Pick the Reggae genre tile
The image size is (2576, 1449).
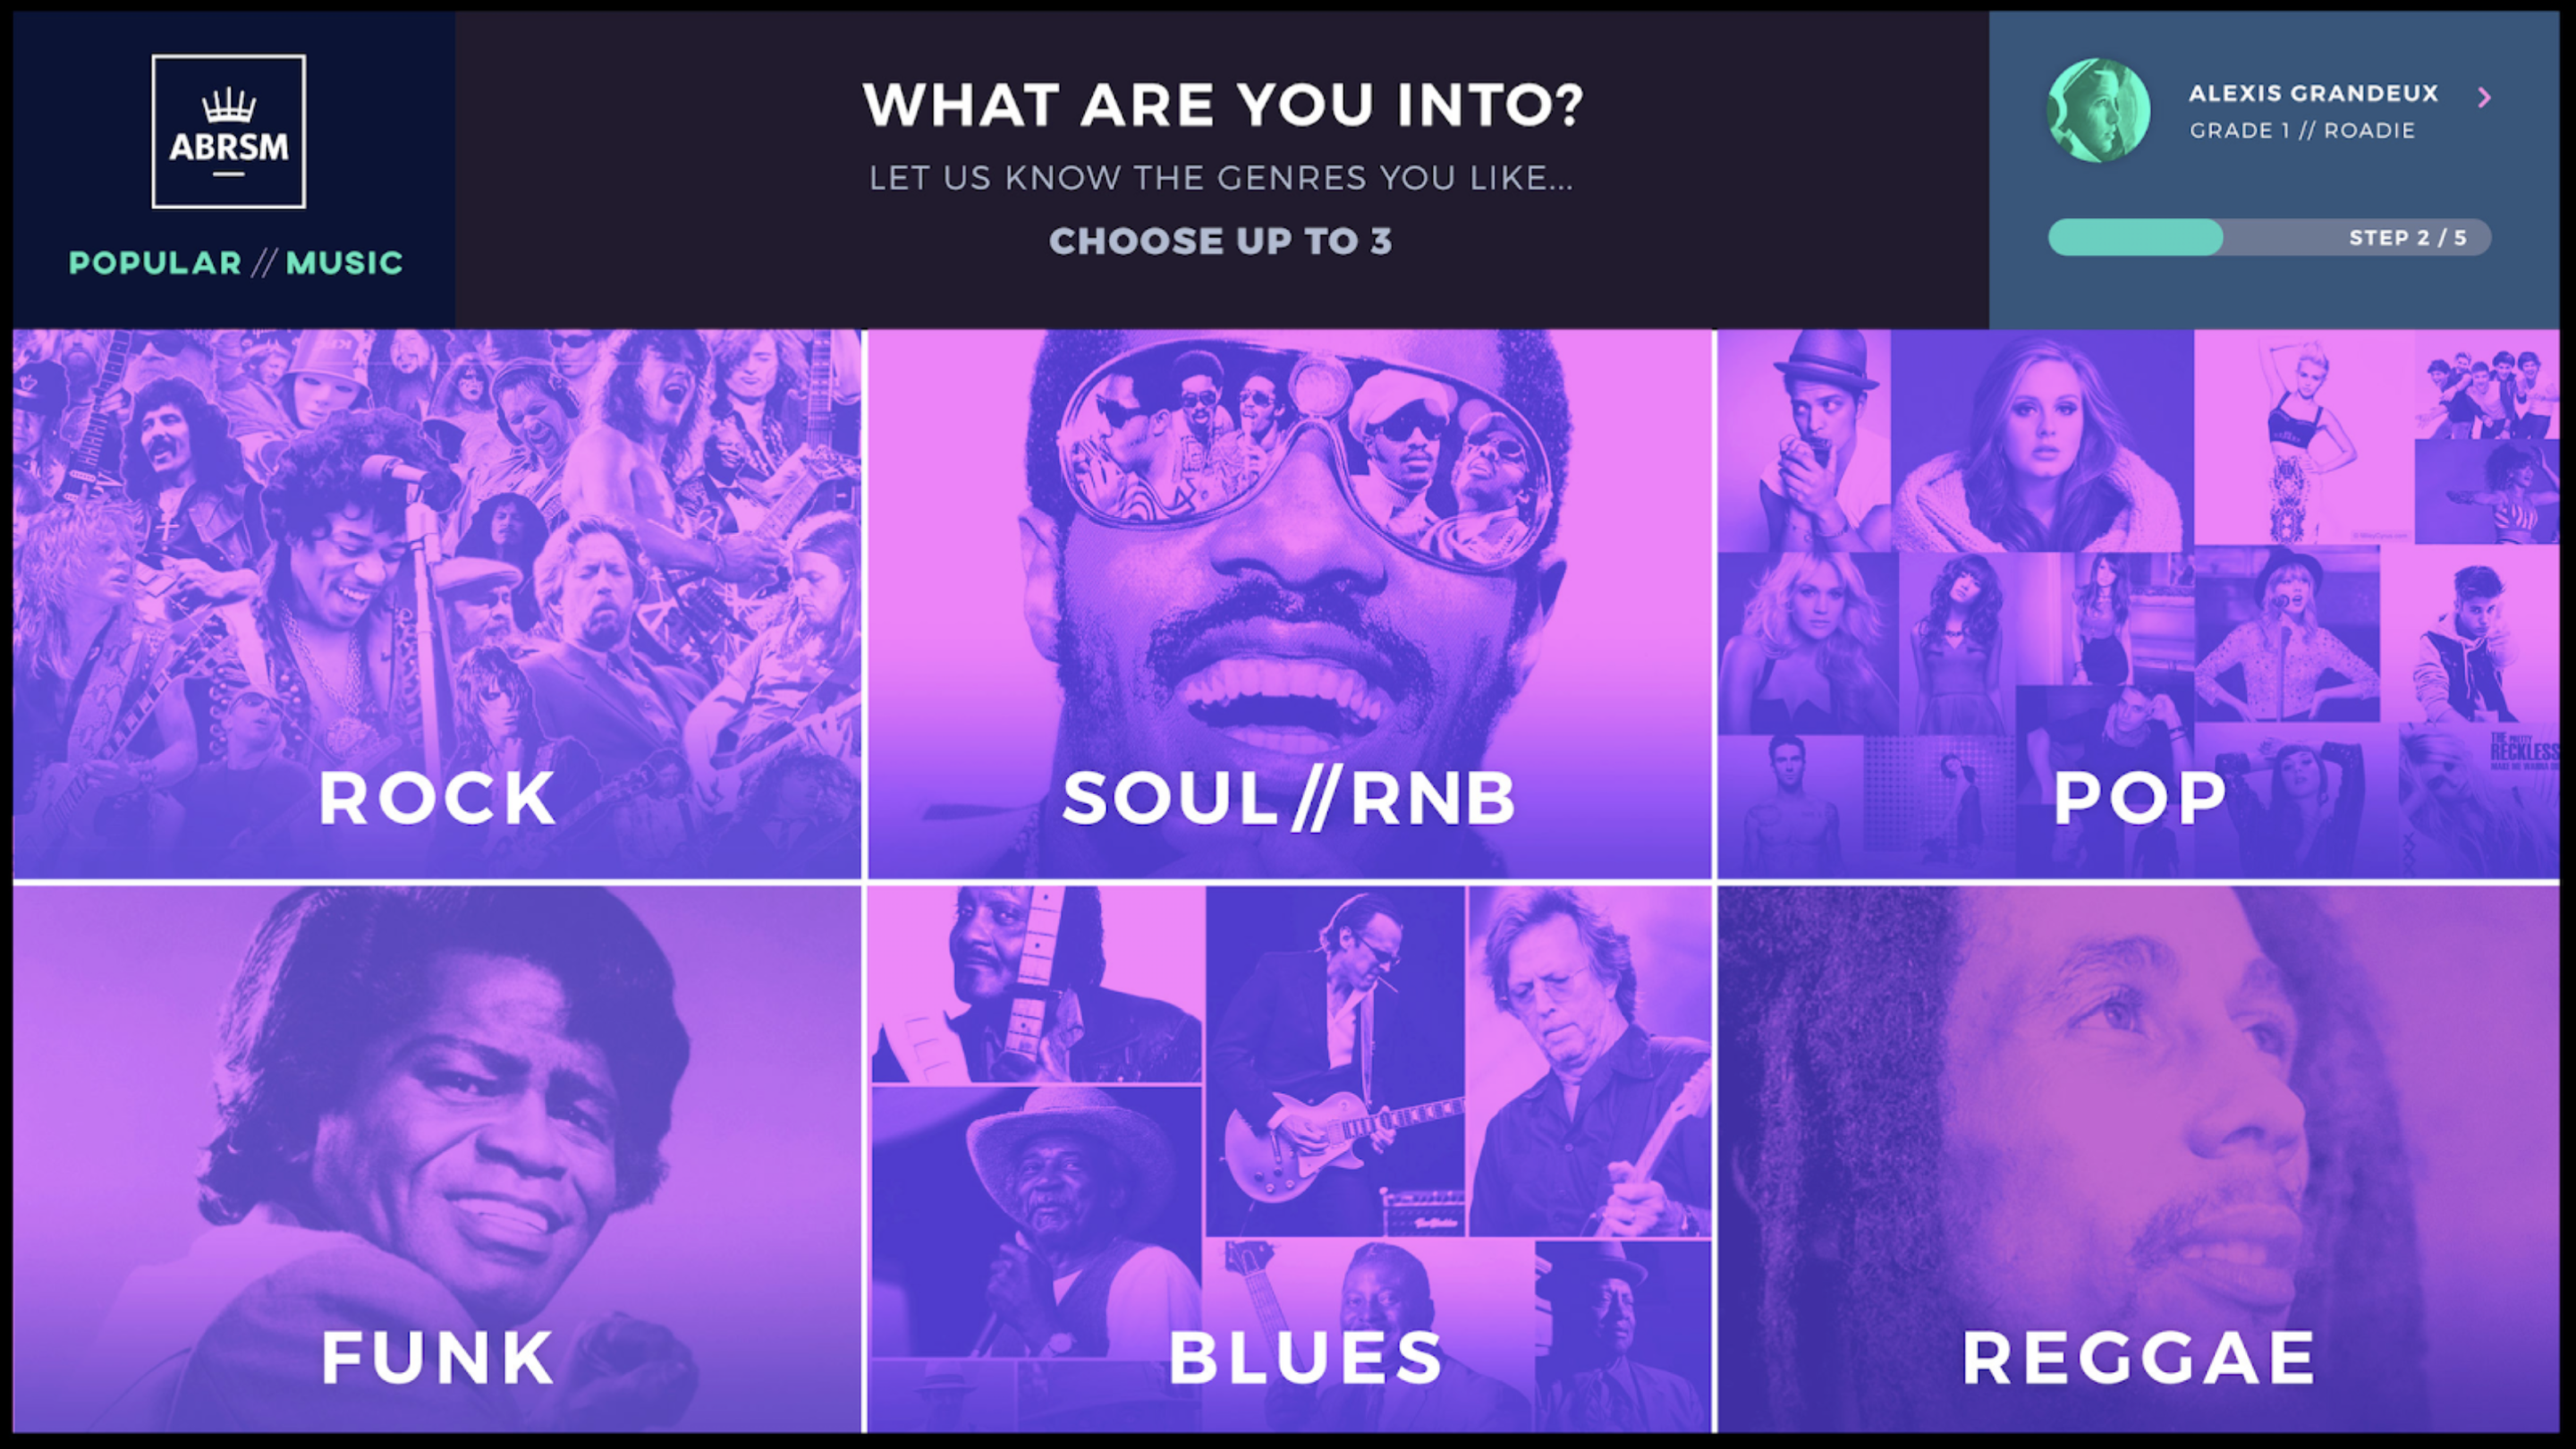[2138, 1159]
